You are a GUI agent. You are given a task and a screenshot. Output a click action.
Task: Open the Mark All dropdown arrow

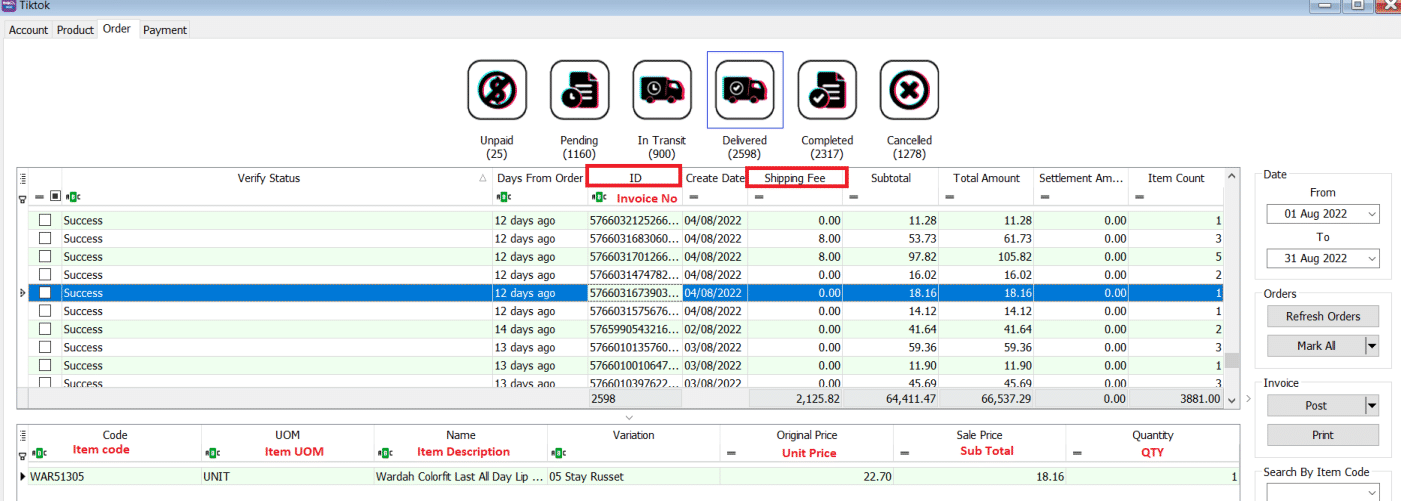click(1371, 346)
